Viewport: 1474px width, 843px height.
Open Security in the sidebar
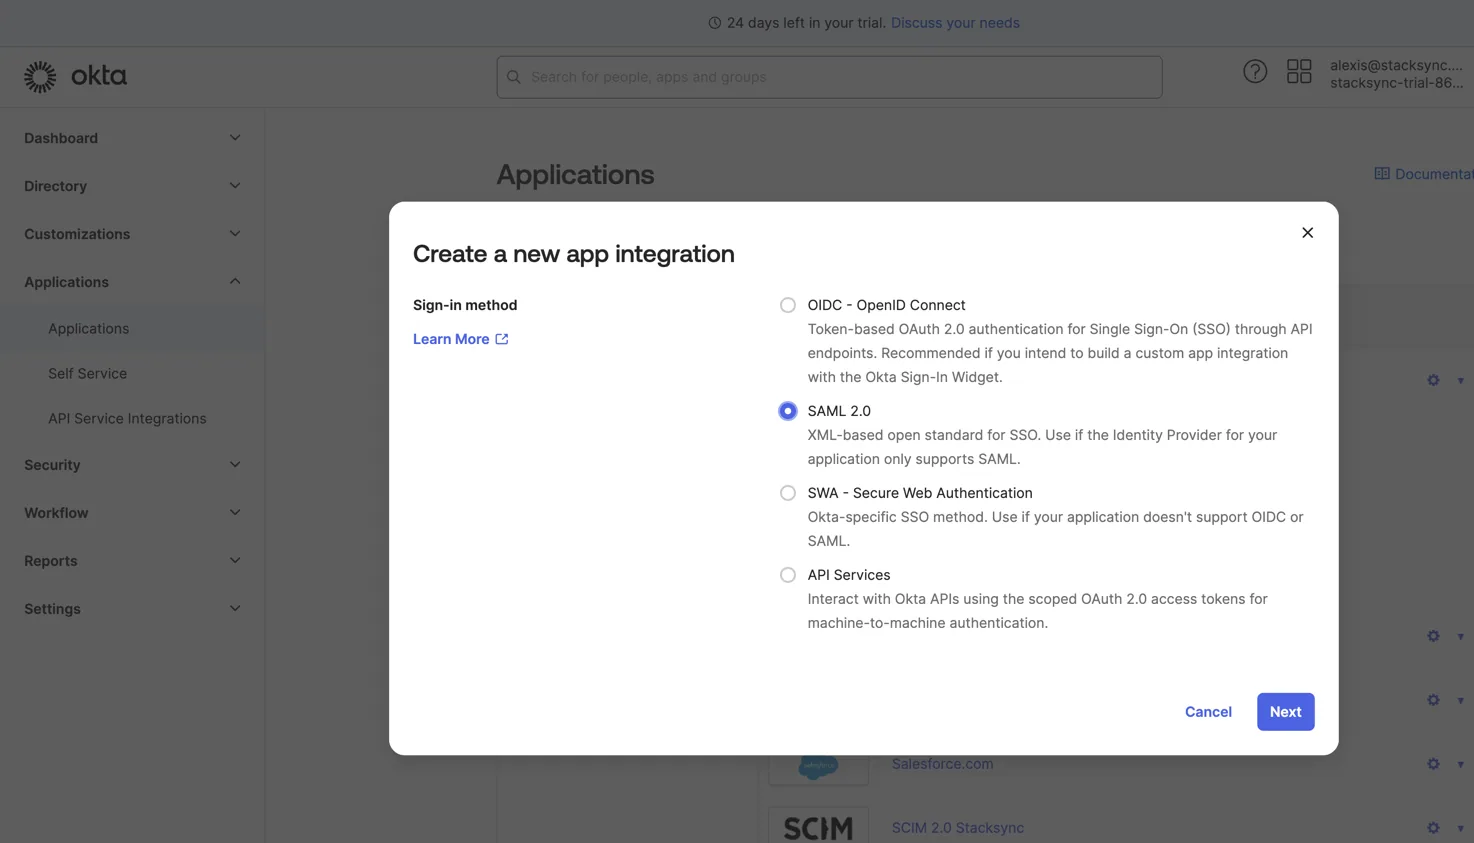tap(52, 465)
